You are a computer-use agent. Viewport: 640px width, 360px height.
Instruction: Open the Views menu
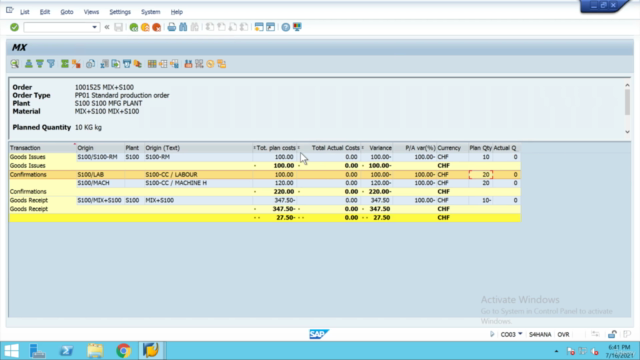pos(91,12)
